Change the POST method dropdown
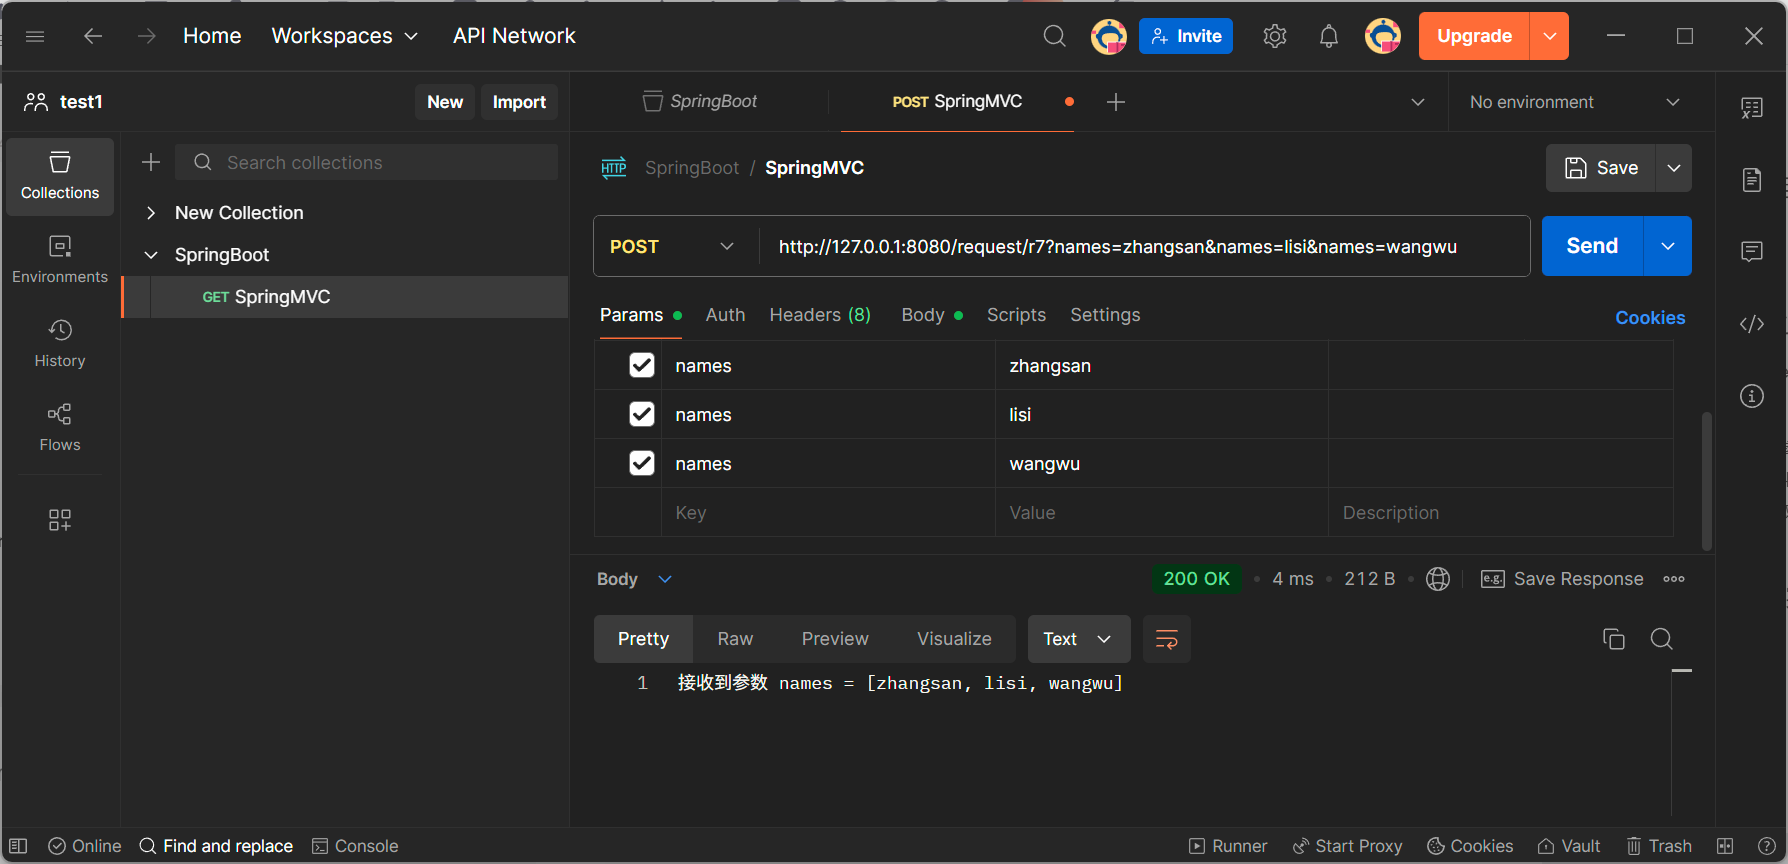 click(672, 246)
